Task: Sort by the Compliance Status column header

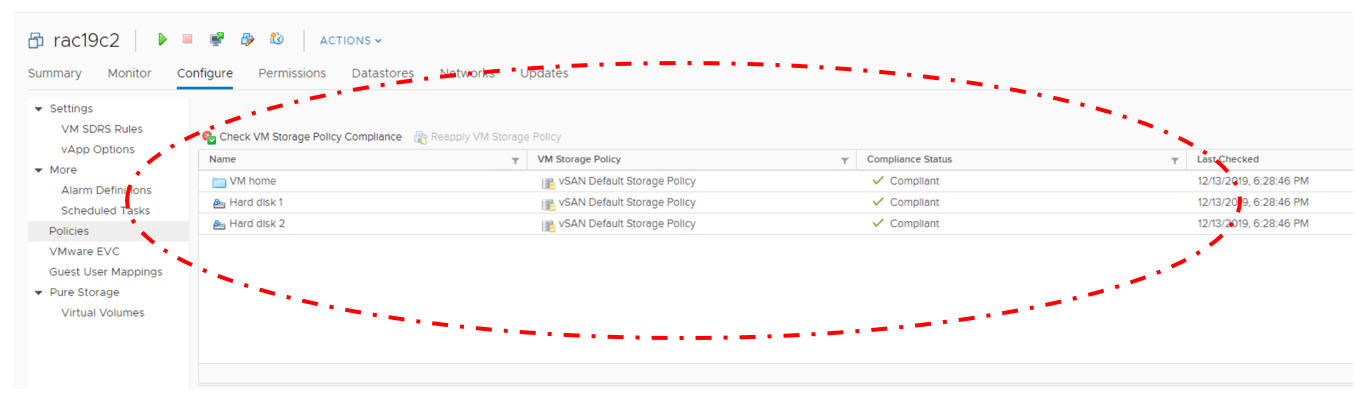Action: pos(909,160)
